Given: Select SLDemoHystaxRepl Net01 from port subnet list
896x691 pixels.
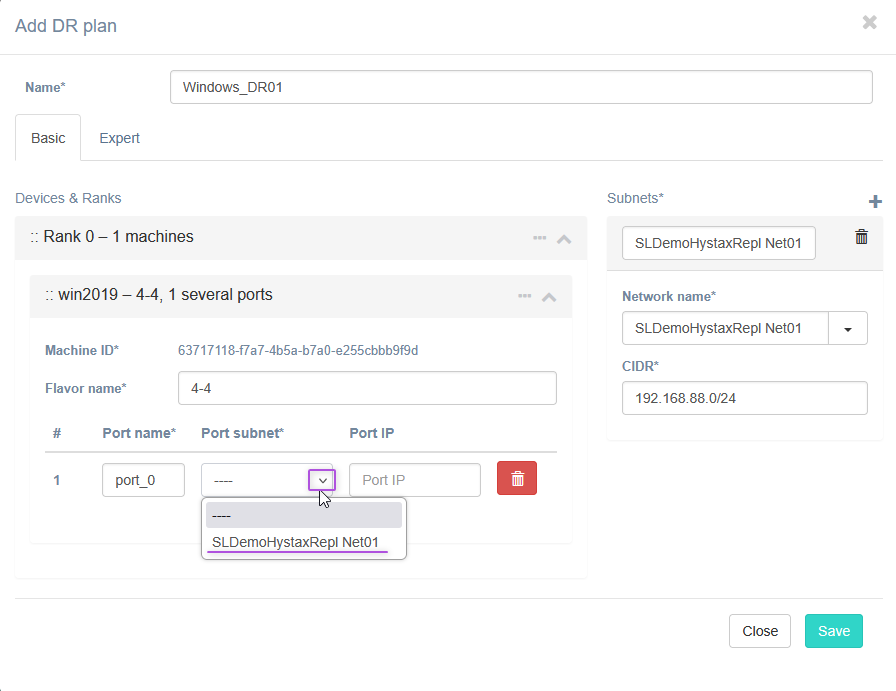Looking at the screenshot, I should coord(296,542).
